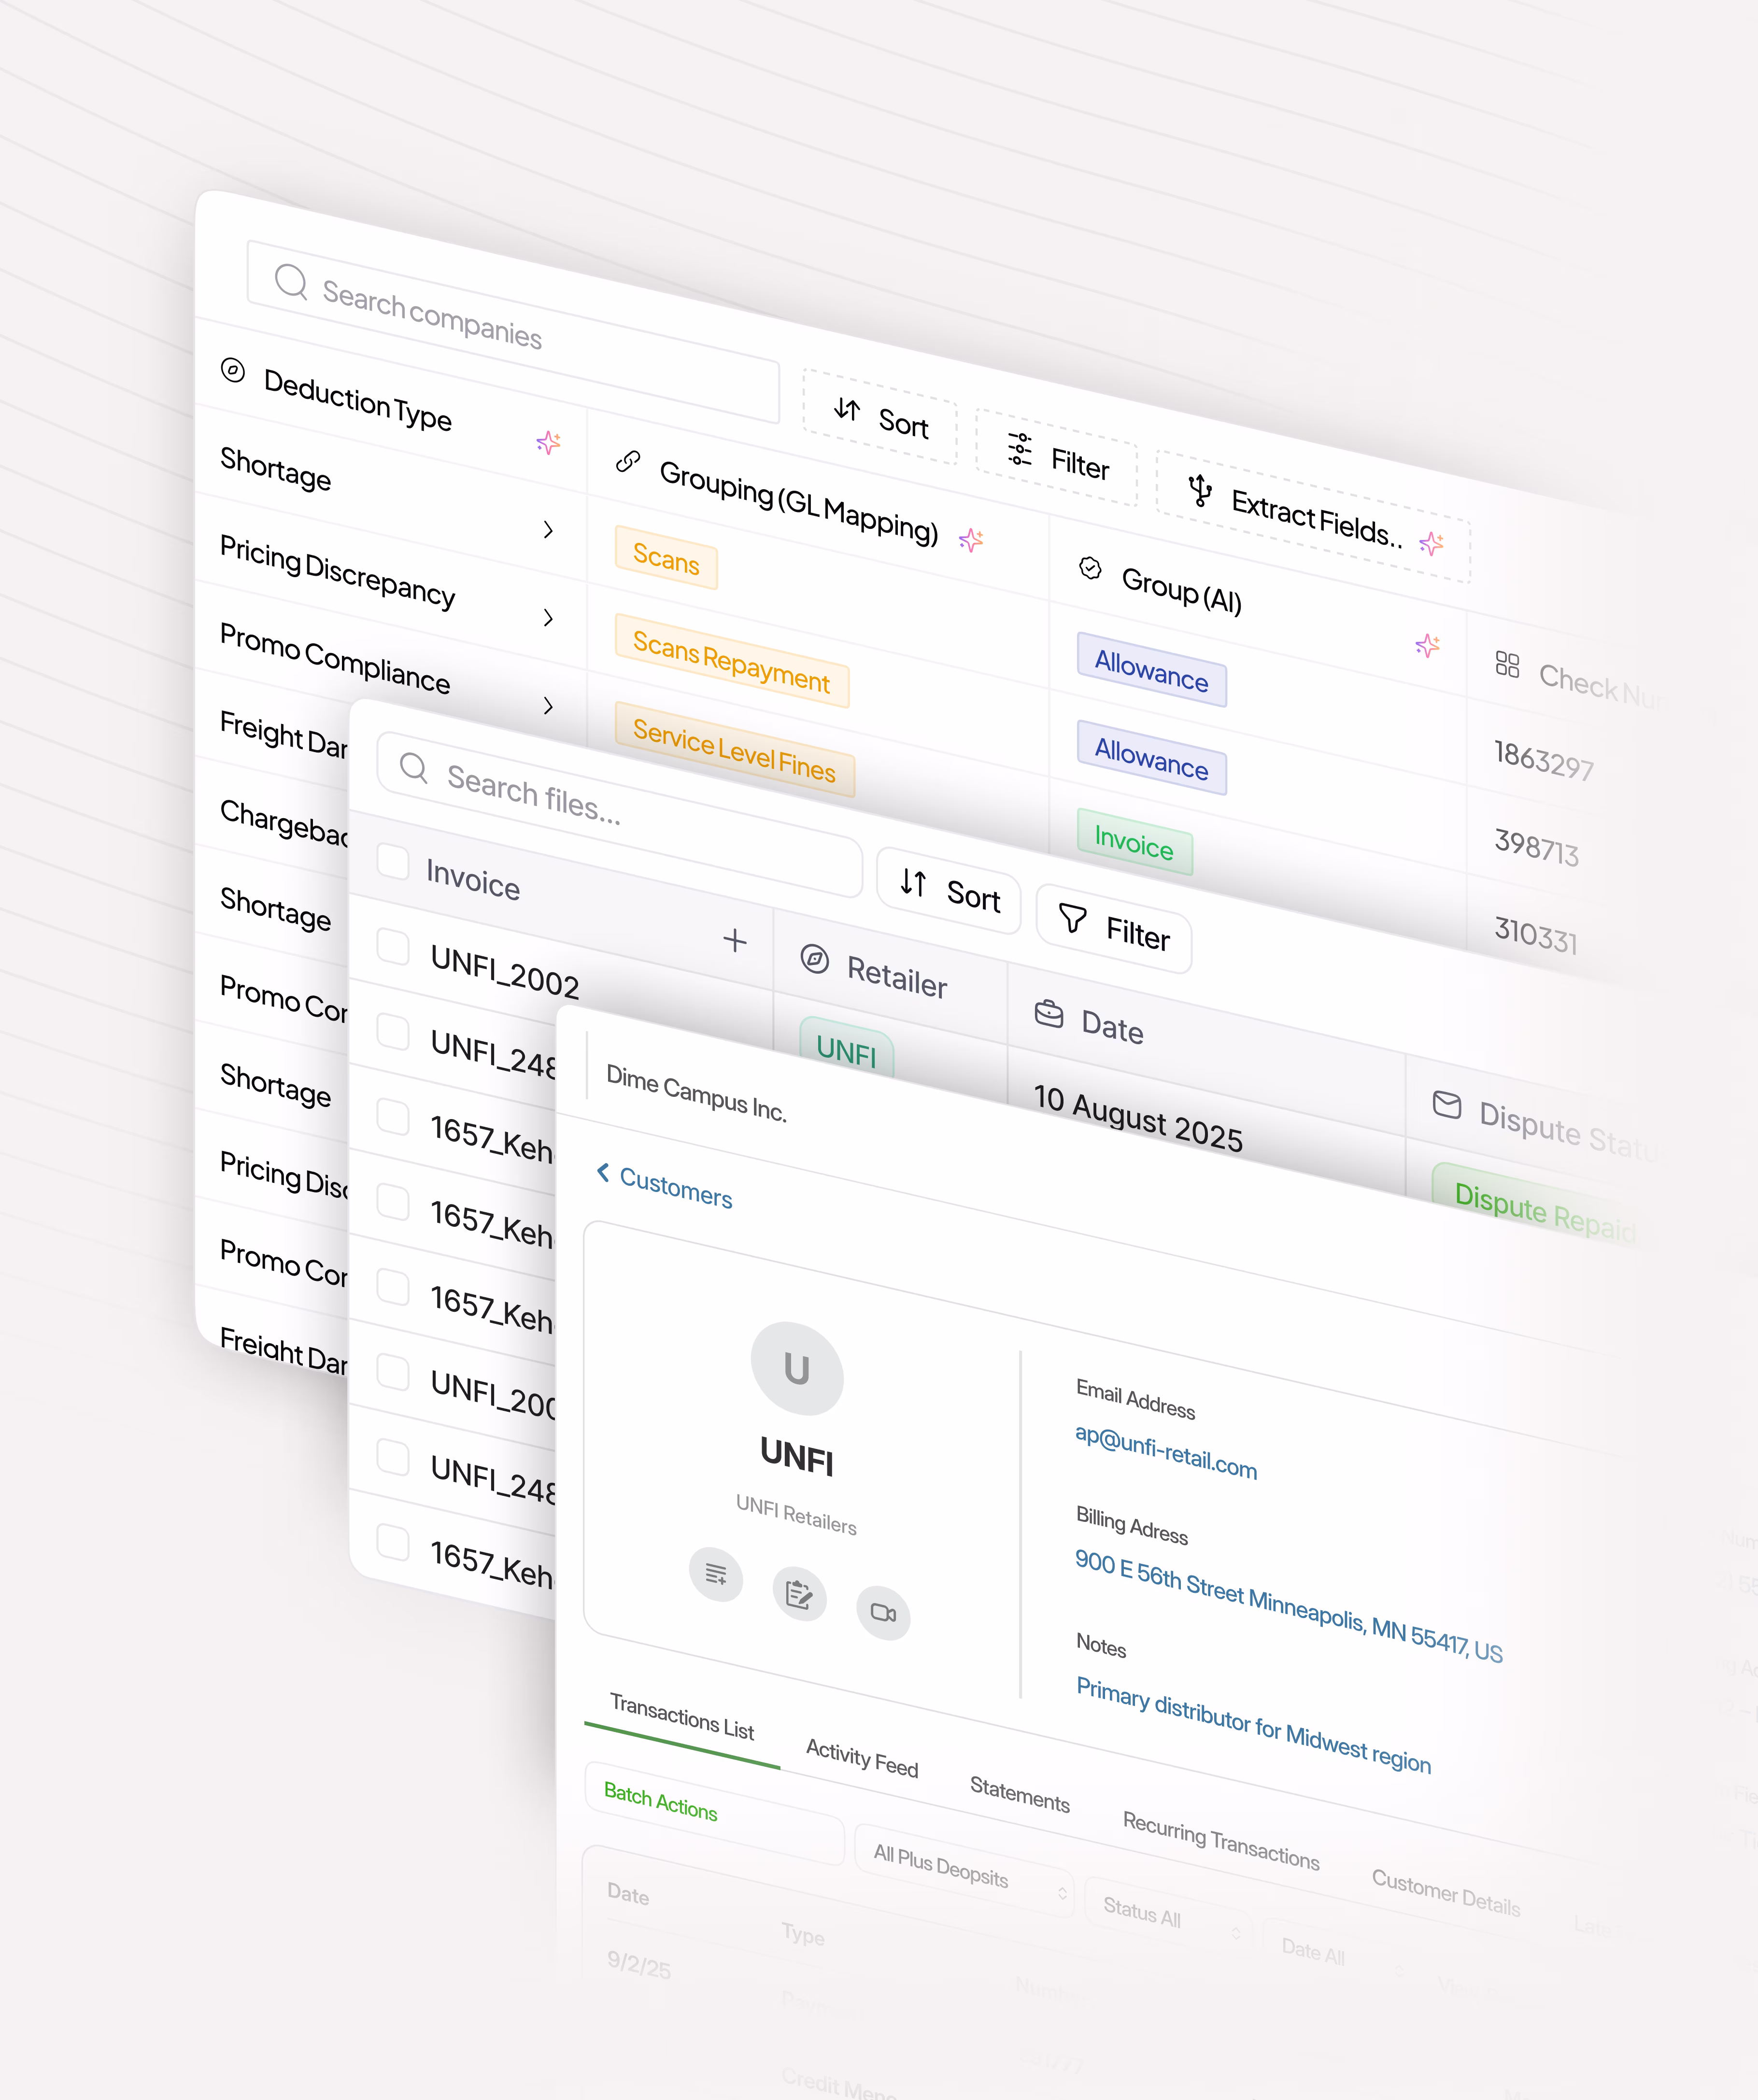Check the UNFI_2002 row checkbox
The width and height of the screenshot is (1758, 2100).
(x=393, y=947)
